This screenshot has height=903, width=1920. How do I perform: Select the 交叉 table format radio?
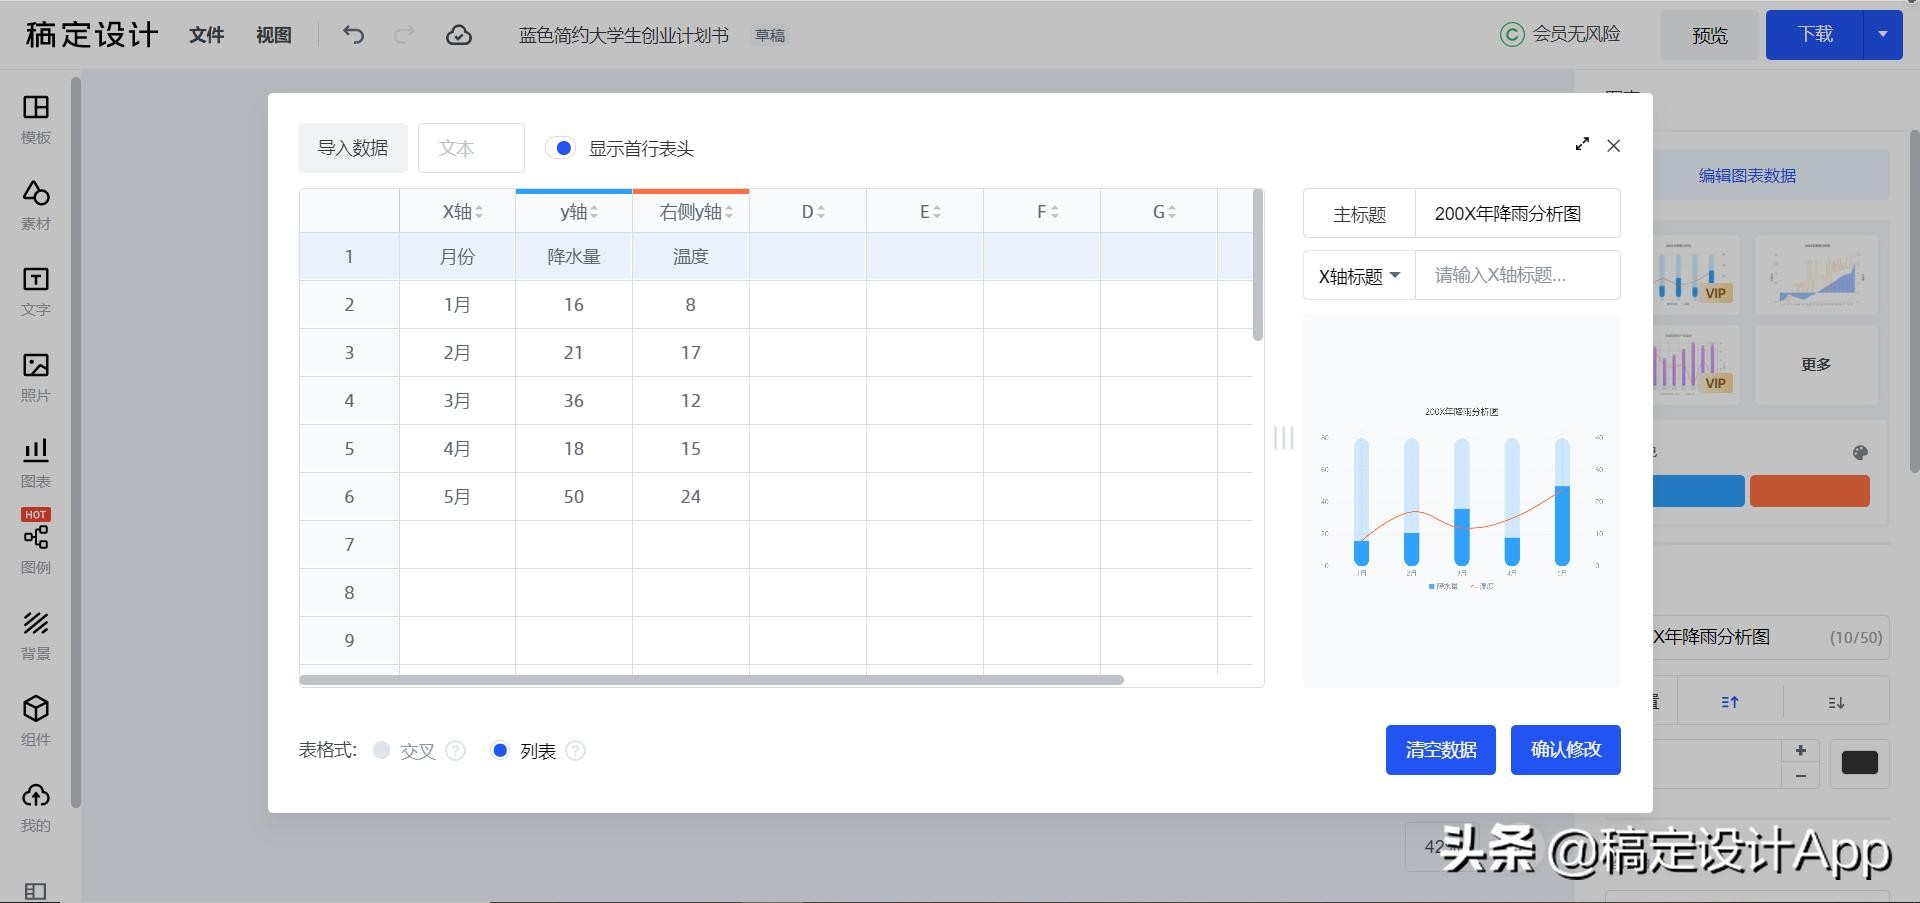click(381, 750)
